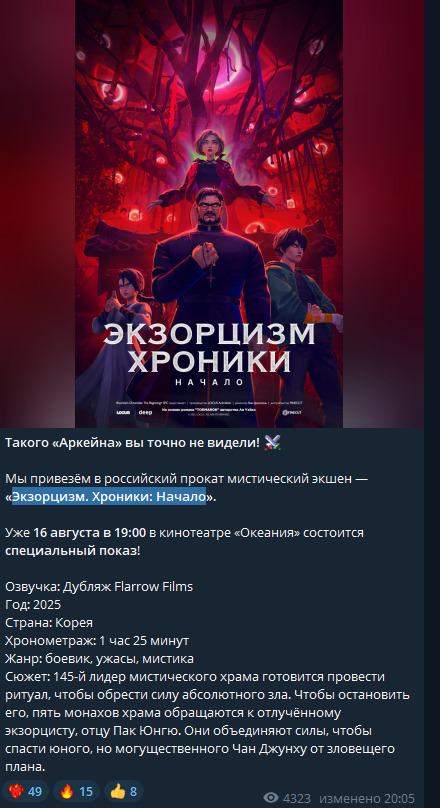Click the bold headline about «Аркейна»
Viewport: 440px width, 808px height.
click(x=132, y=443)
